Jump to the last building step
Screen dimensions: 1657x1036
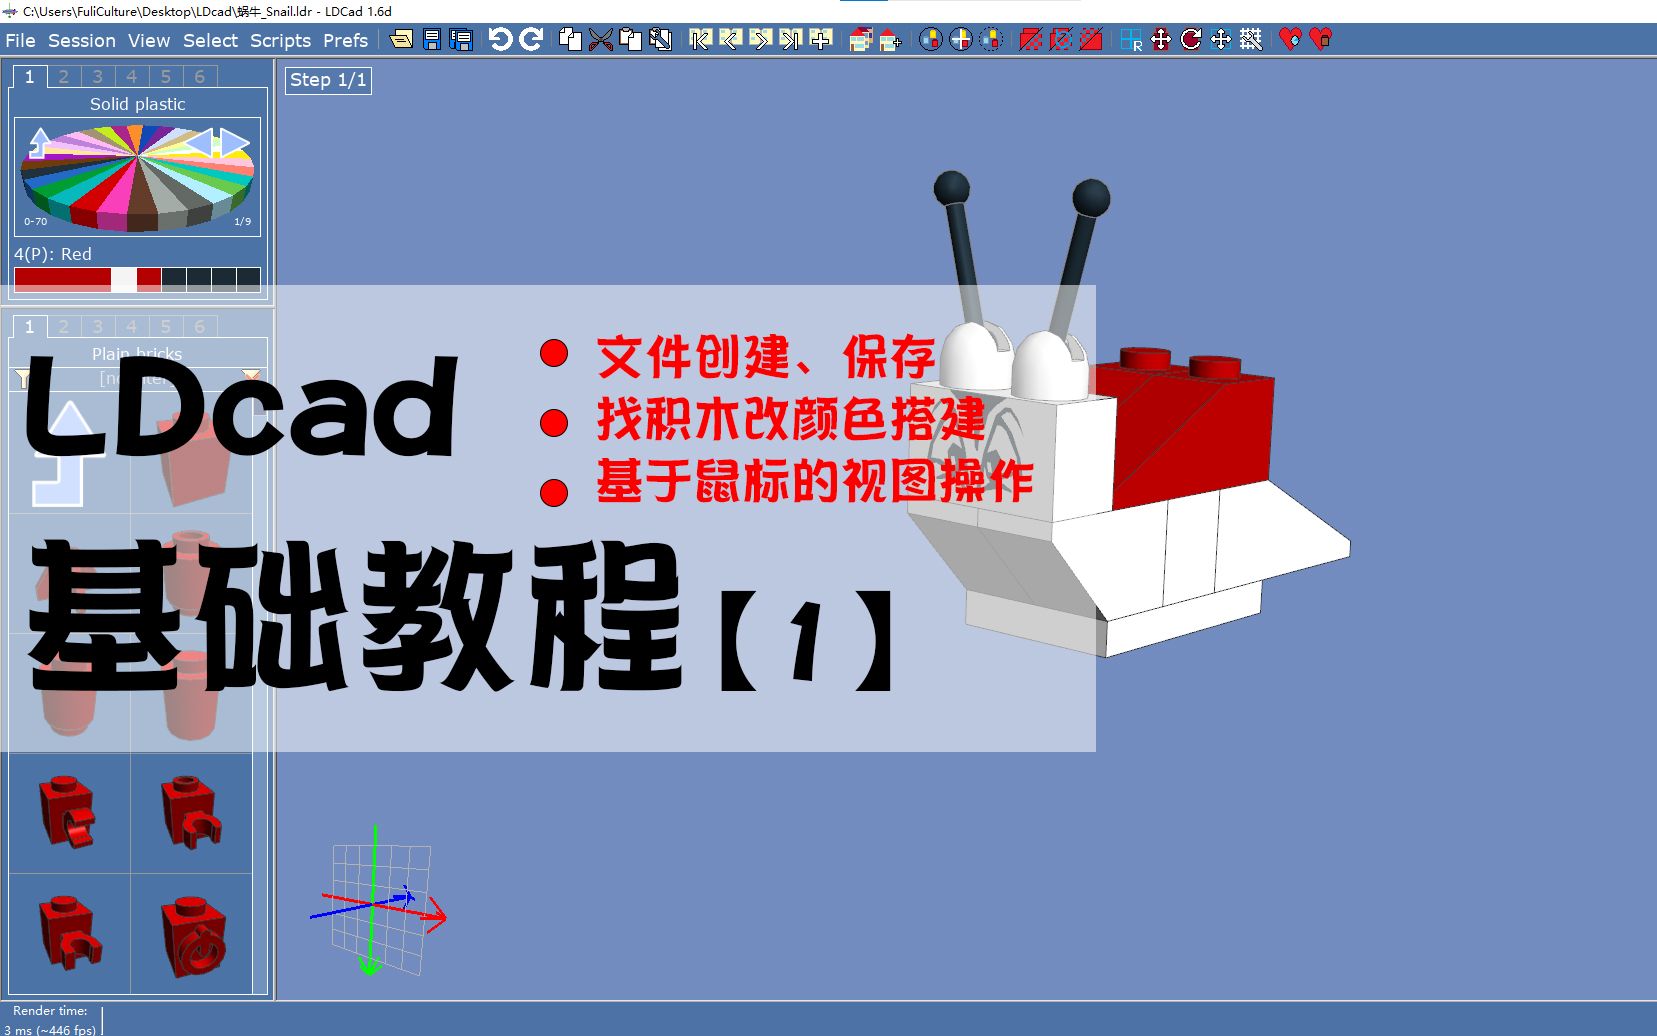coord(790,39)
